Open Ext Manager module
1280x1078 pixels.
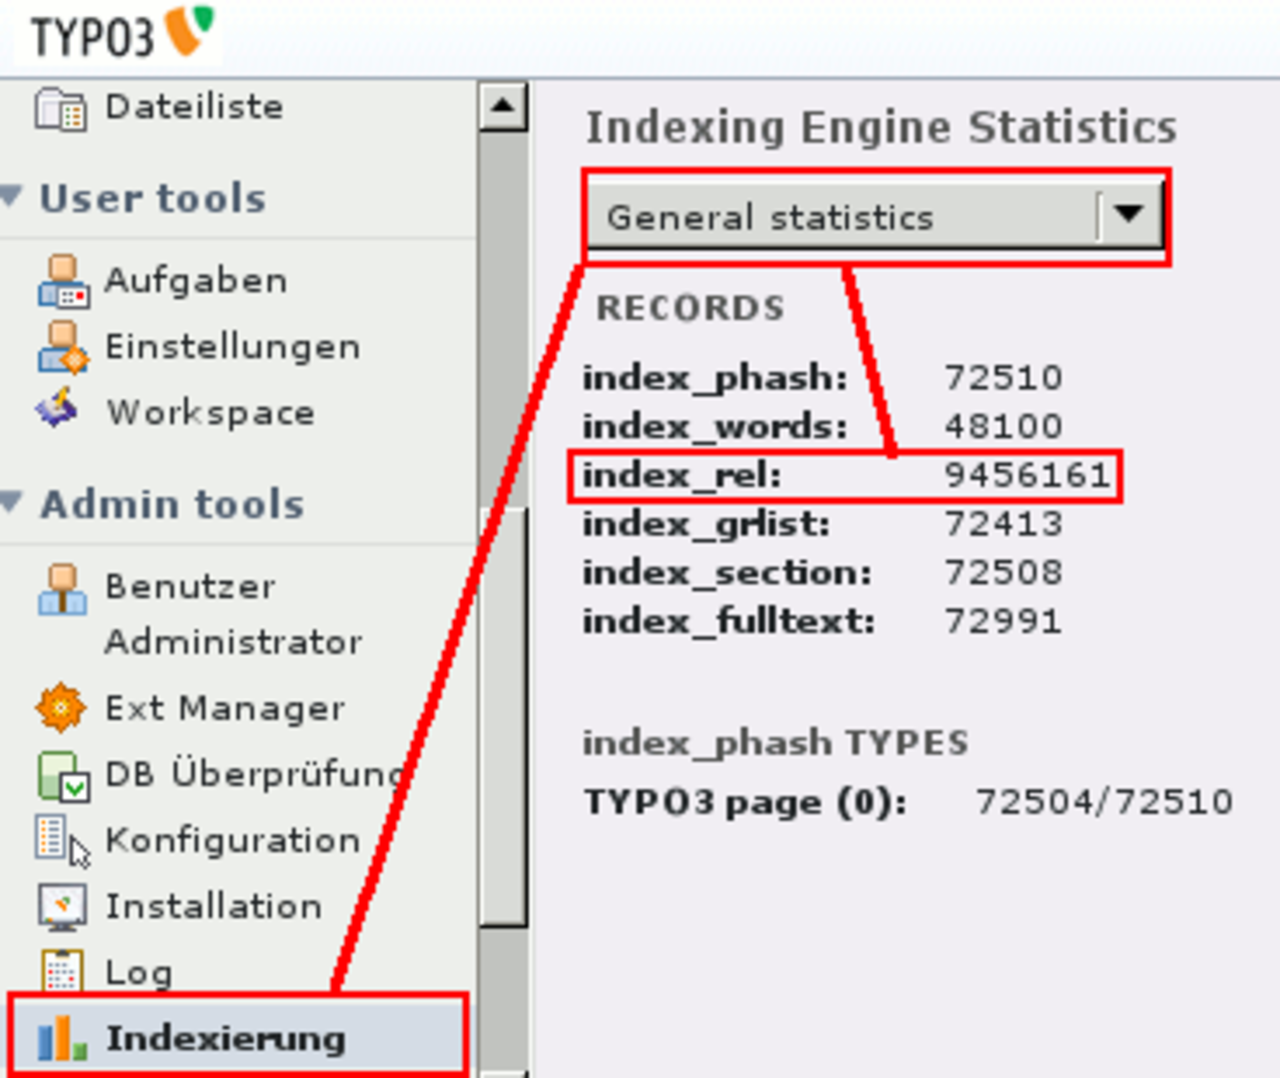(x=225, y=708)
